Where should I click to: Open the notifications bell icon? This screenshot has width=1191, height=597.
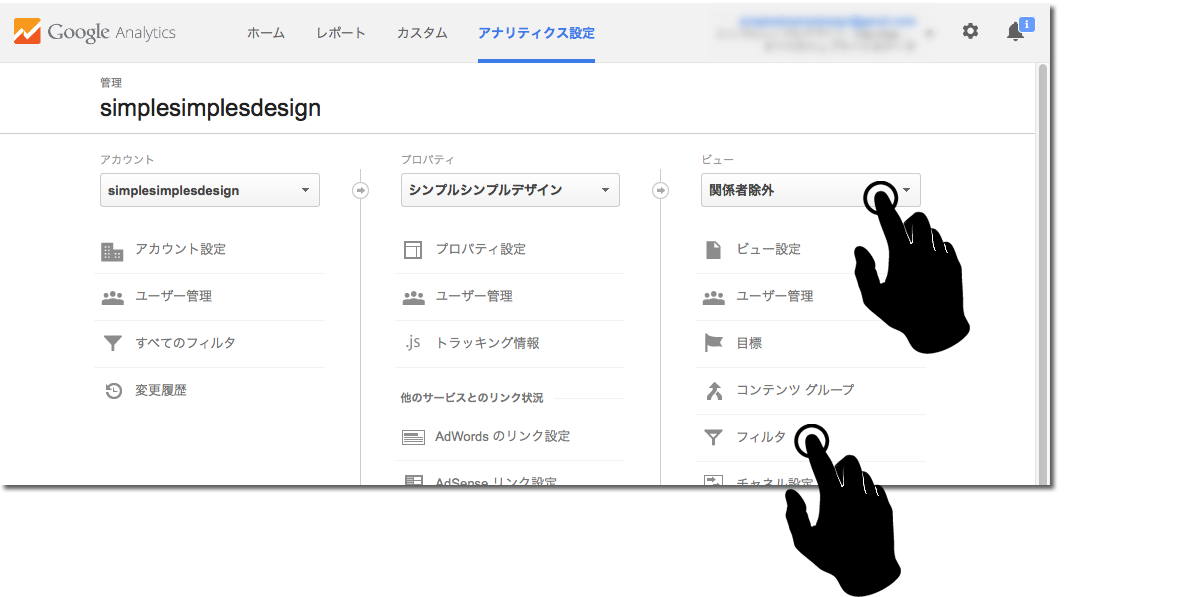1015,32
